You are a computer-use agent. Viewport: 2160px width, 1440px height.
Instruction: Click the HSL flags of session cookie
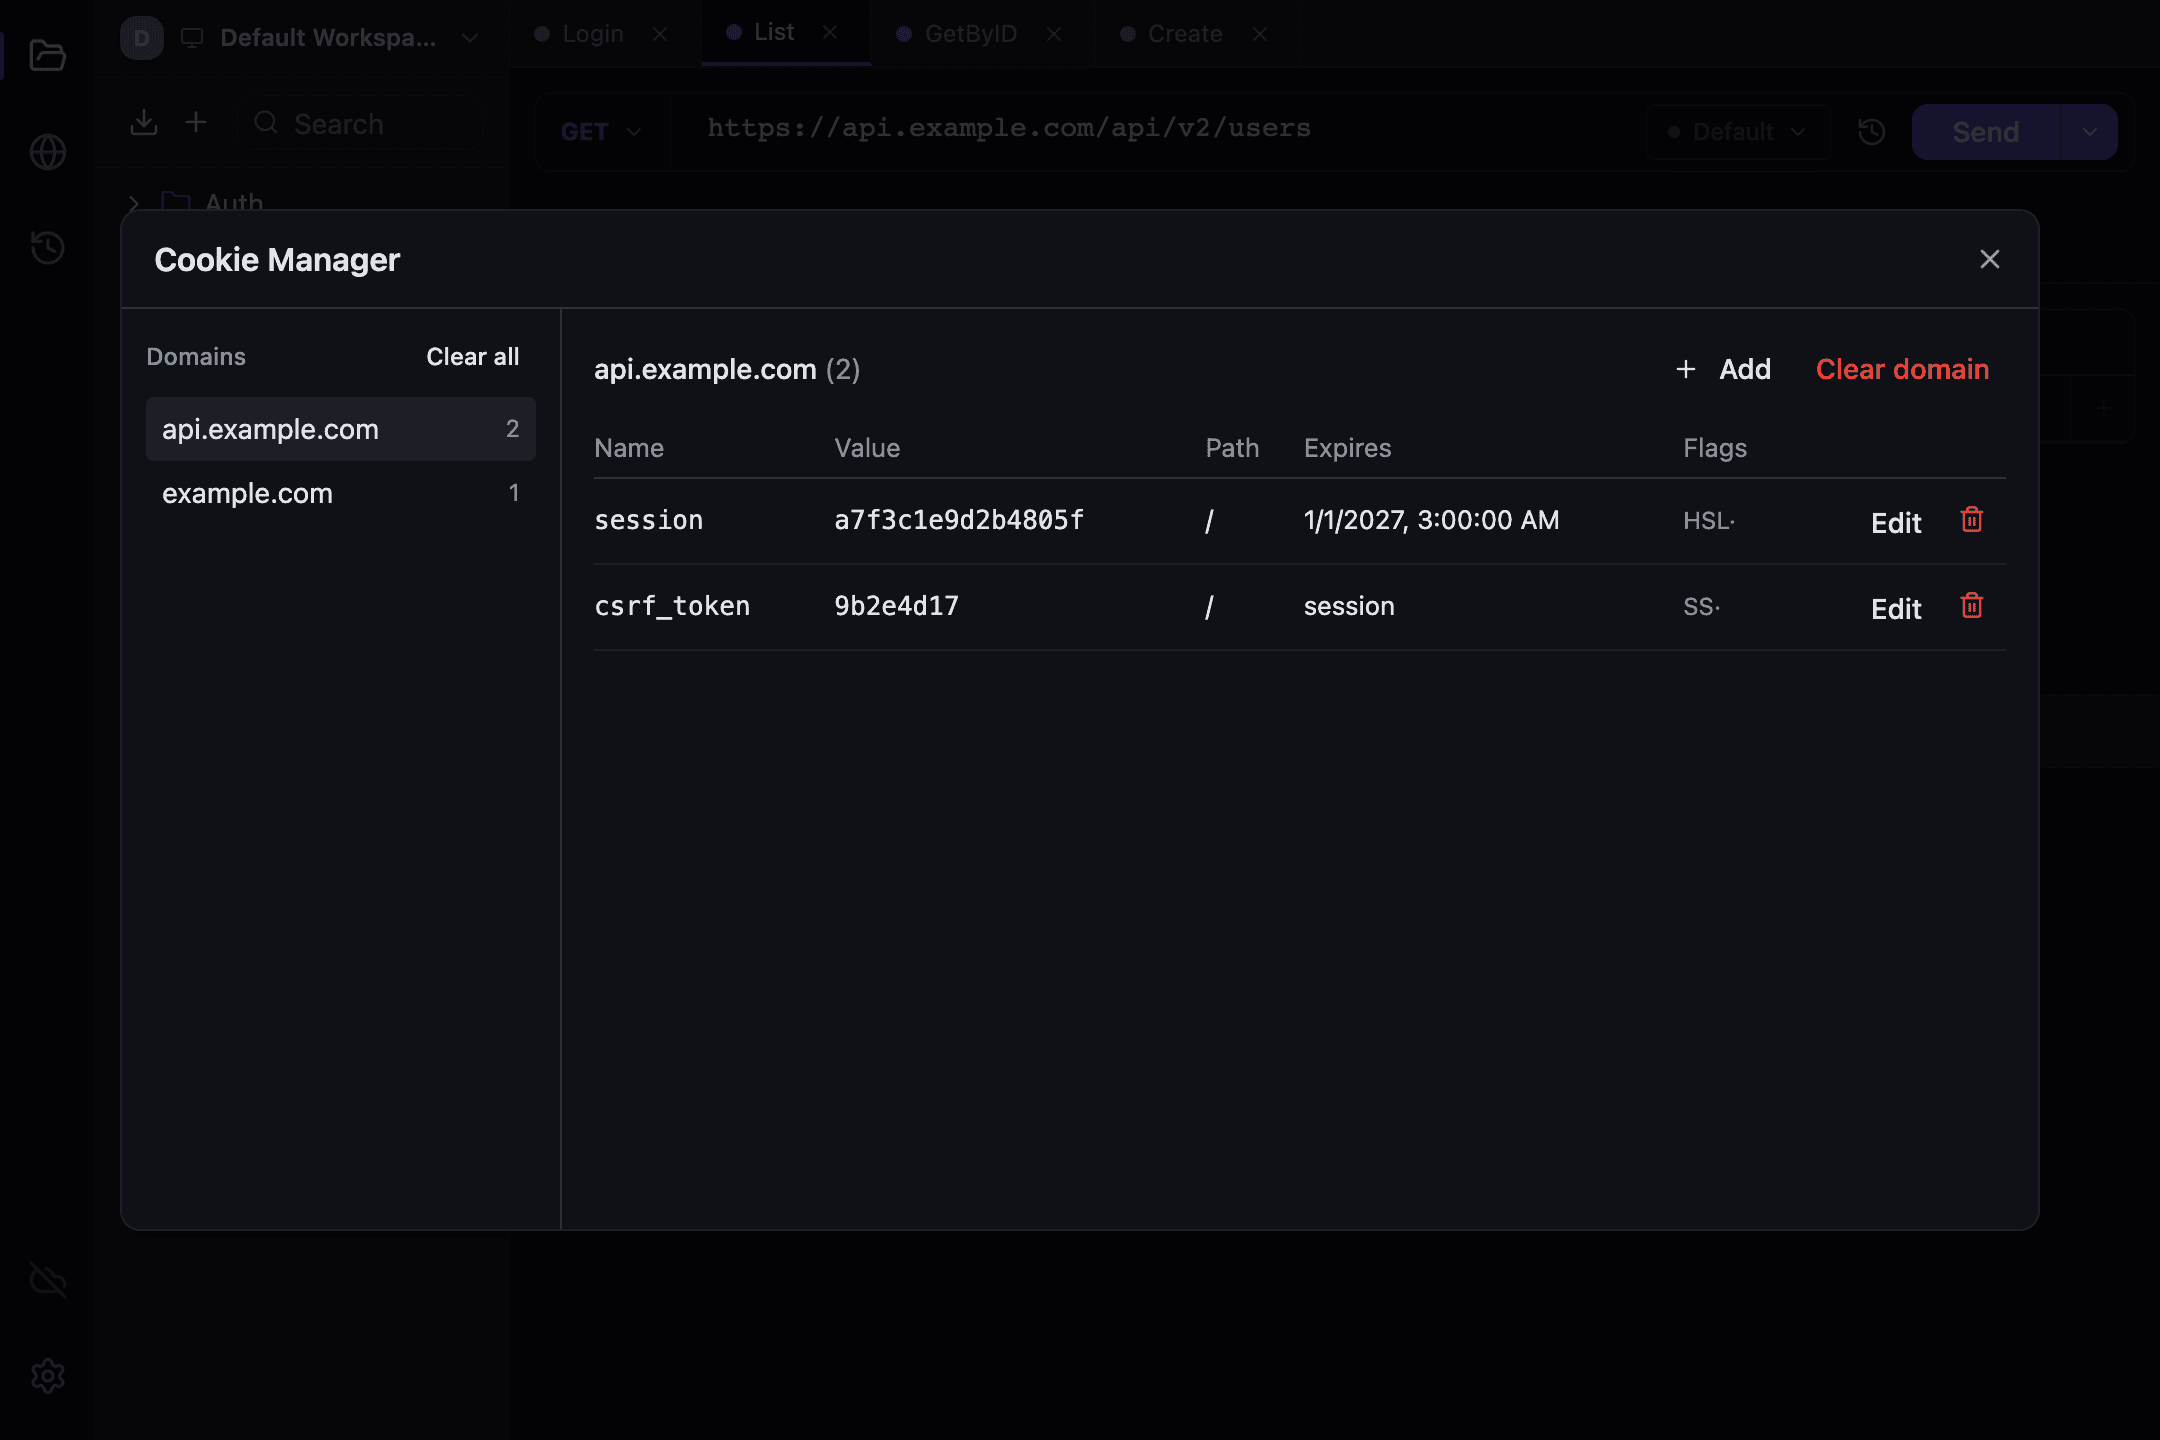[x=1708, y=521]
